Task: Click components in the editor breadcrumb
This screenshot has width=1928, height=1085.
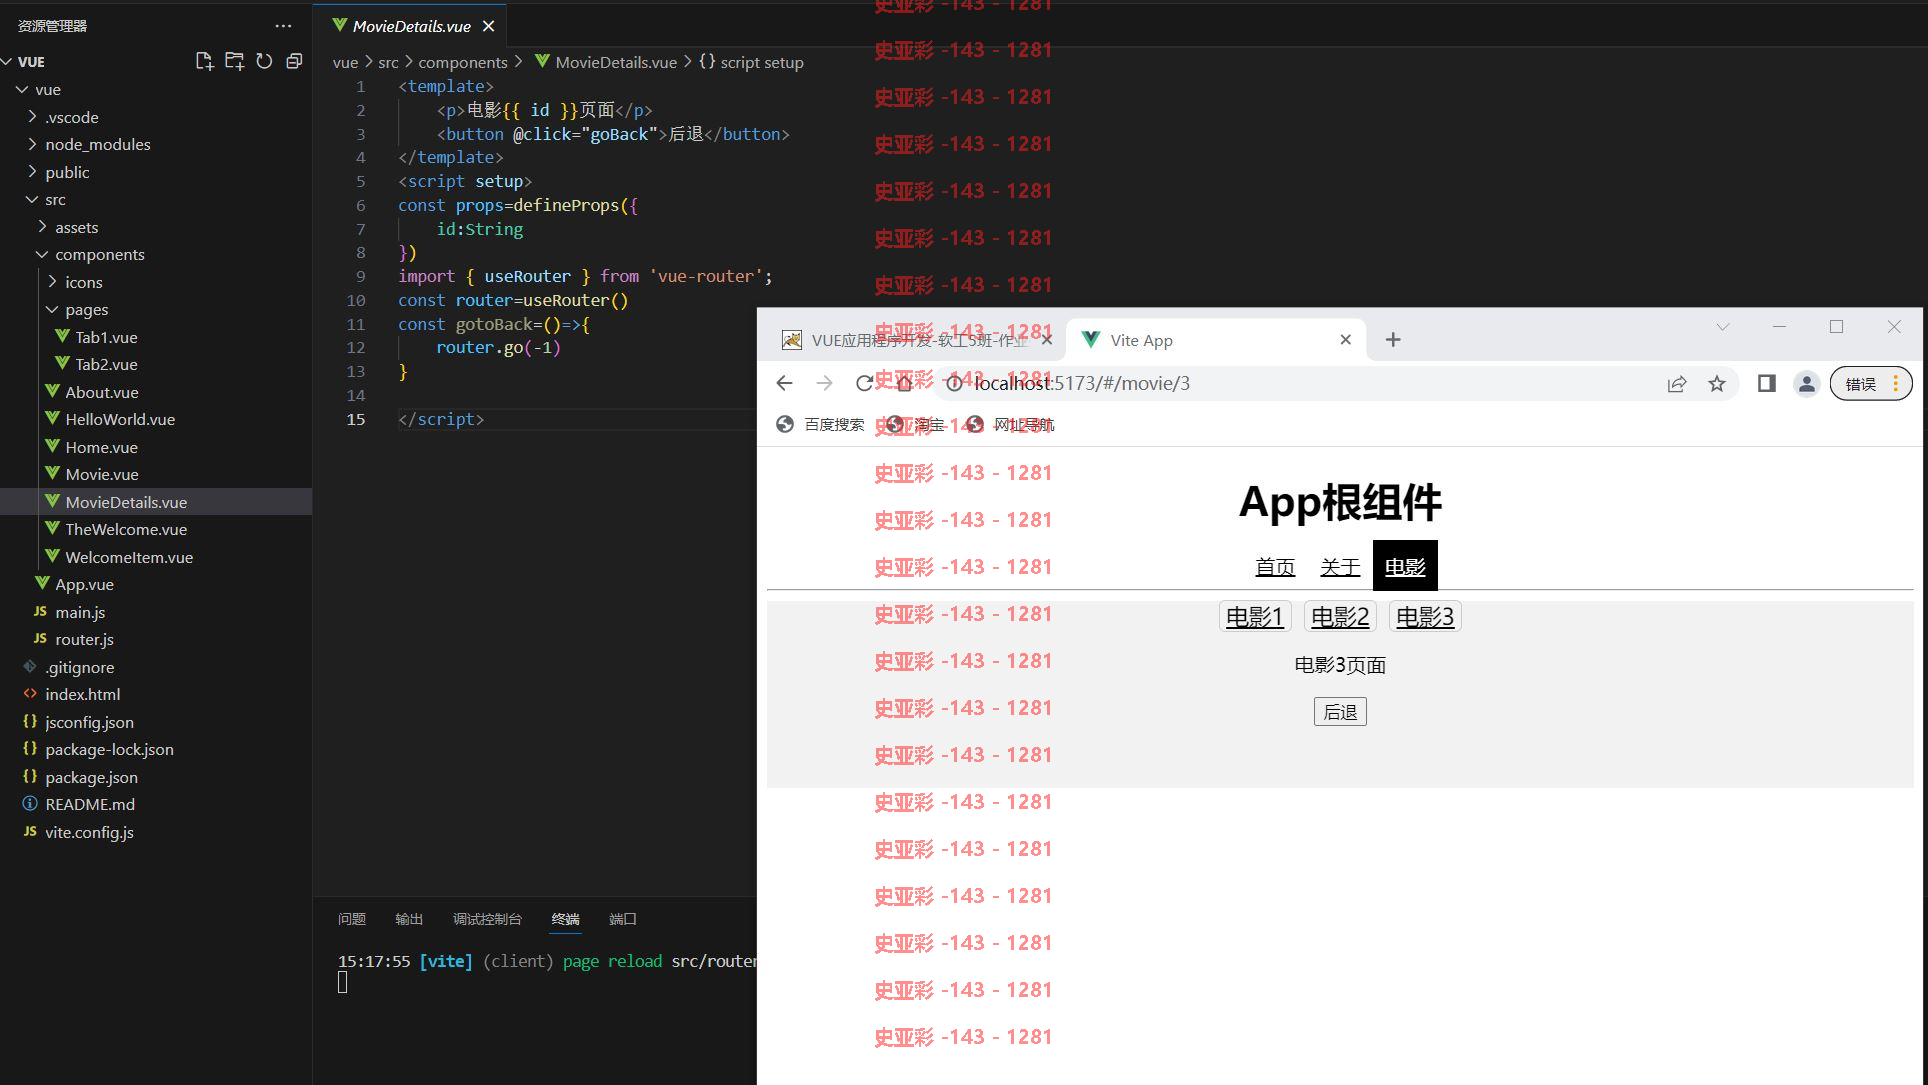Action: pyautogui.click(x=463, y=62)
